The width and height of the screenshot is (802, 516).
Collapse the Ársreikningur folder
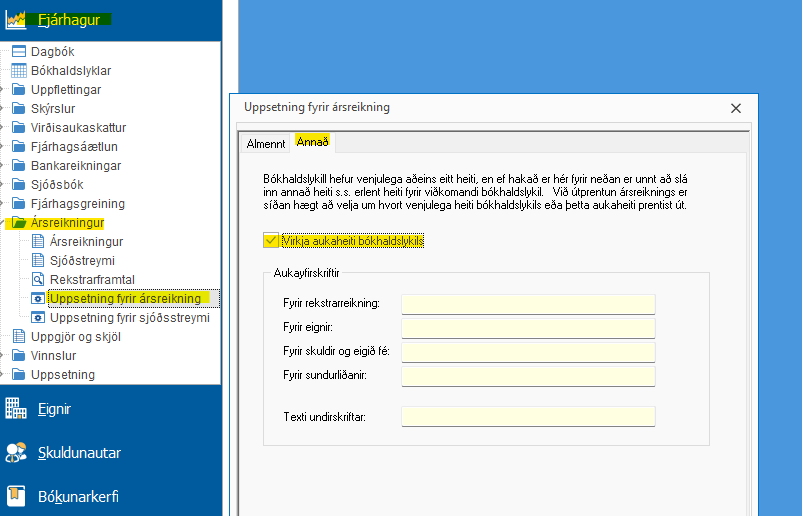click(5, 223)
